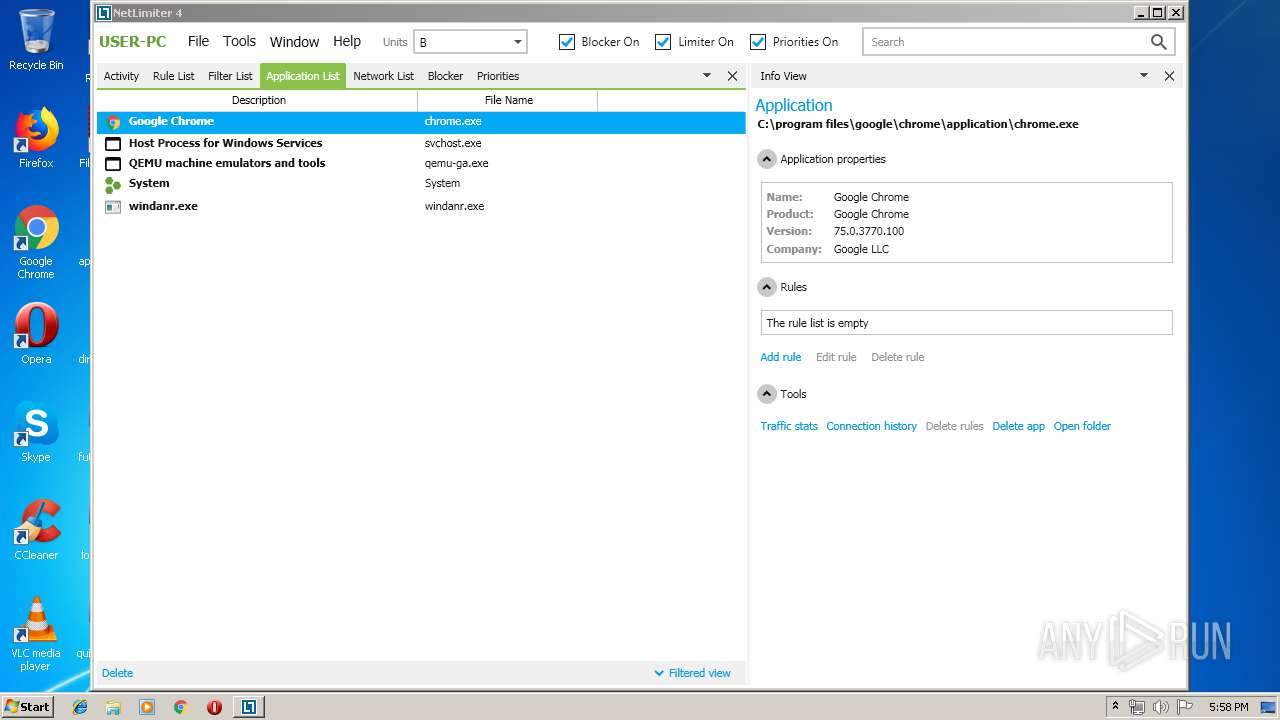Image resolution: width=1280 pixels, height=720 pixels.
Task: Collapse the Rules section
Action: pyautogui.click(x=767, y=287)
